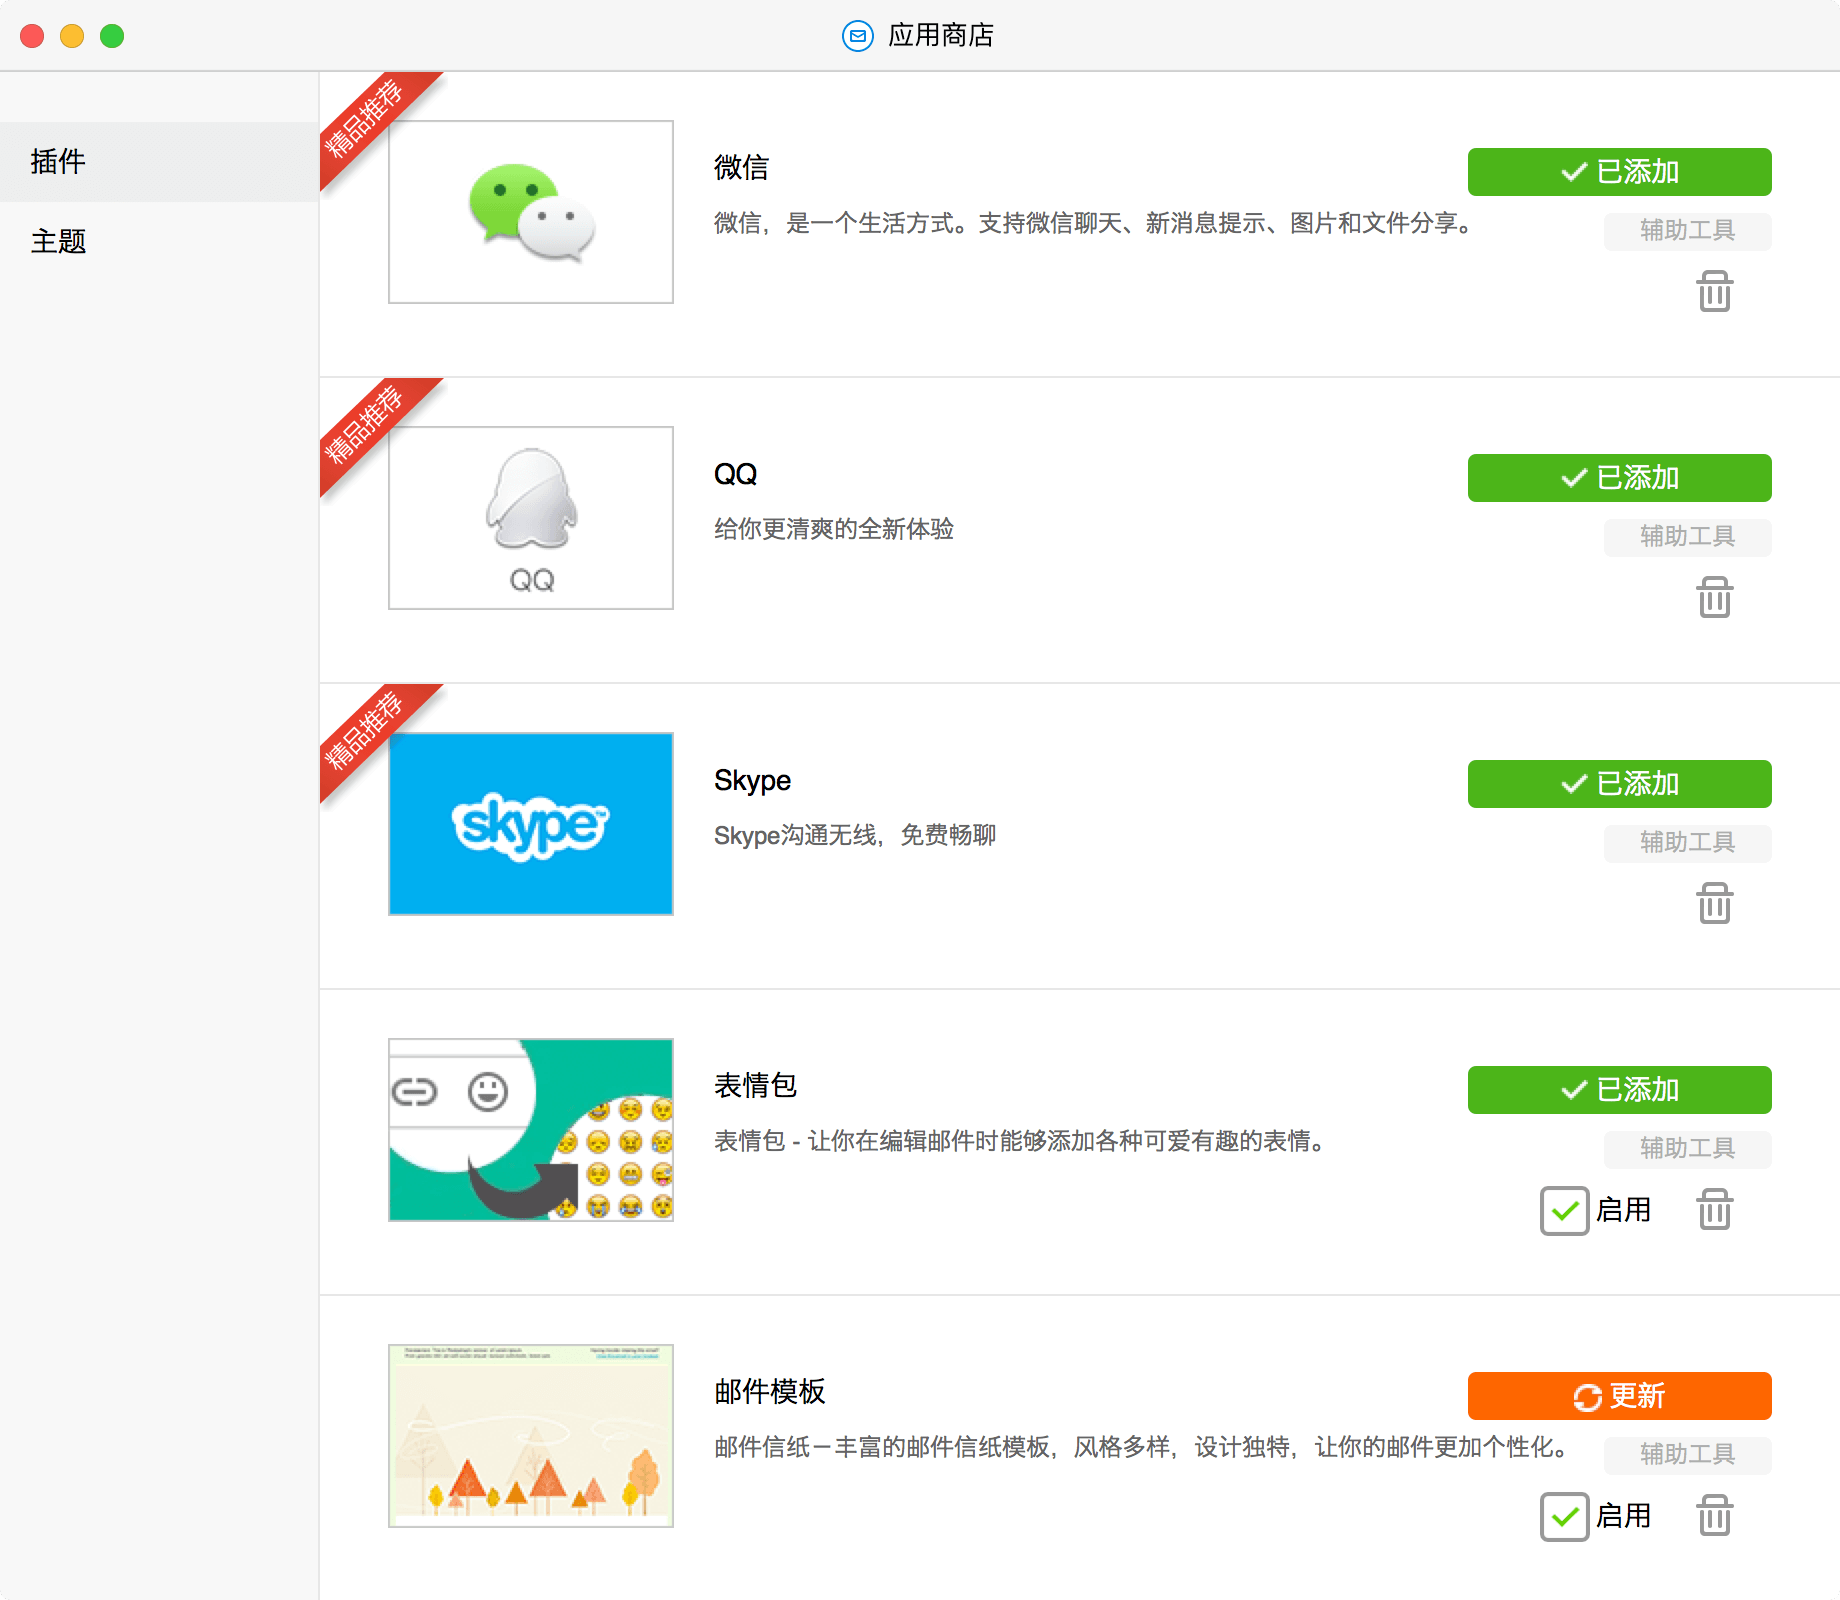The width and height of the screenshot is (1840, 1600).
Task: Click 已添加 button for Skype
Action: point(1619,784)
